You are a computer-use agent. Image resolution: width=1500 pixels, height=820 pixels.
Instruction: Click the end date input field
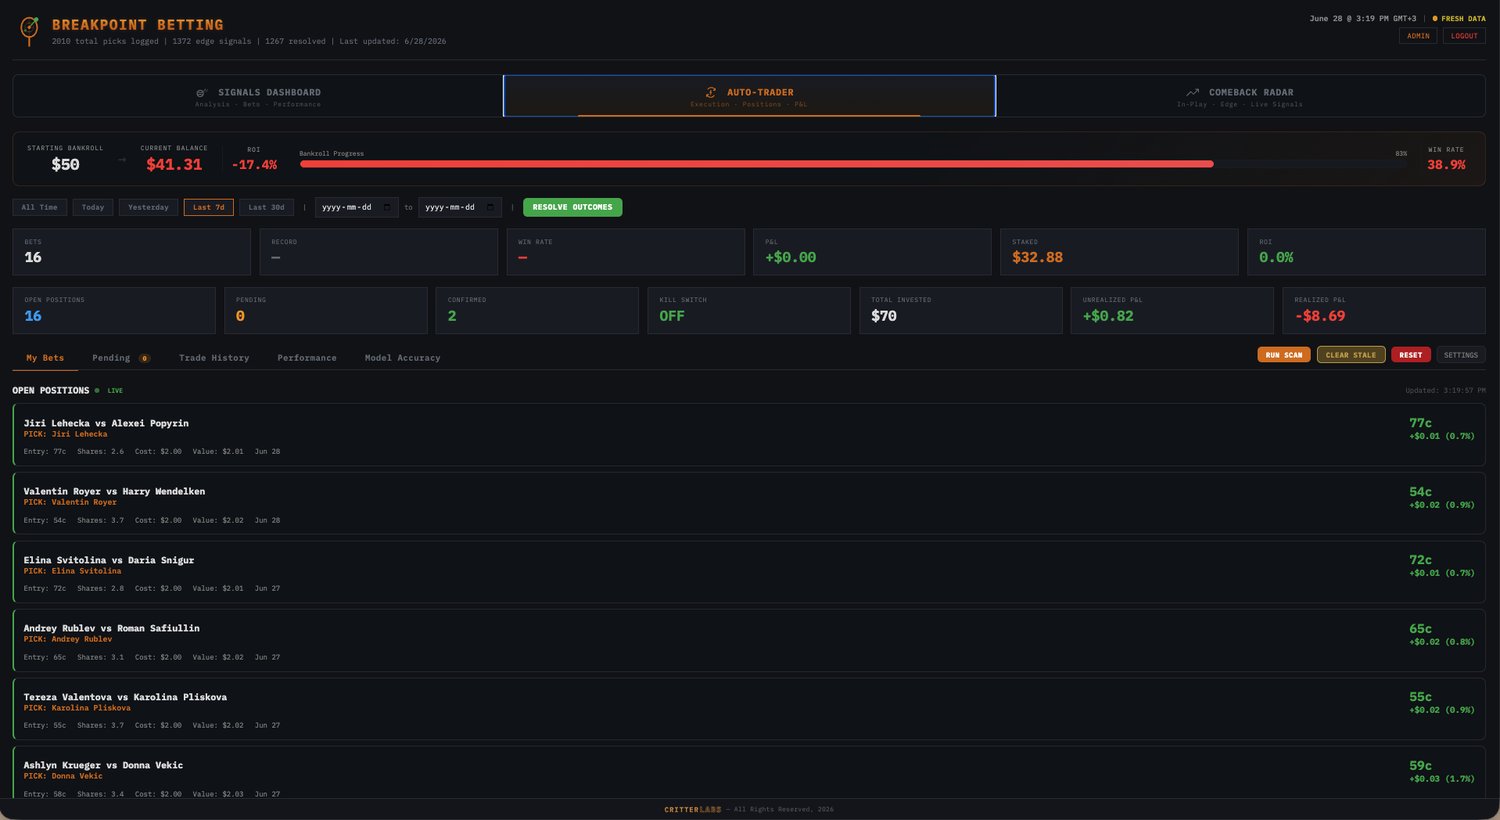point(460,207)
